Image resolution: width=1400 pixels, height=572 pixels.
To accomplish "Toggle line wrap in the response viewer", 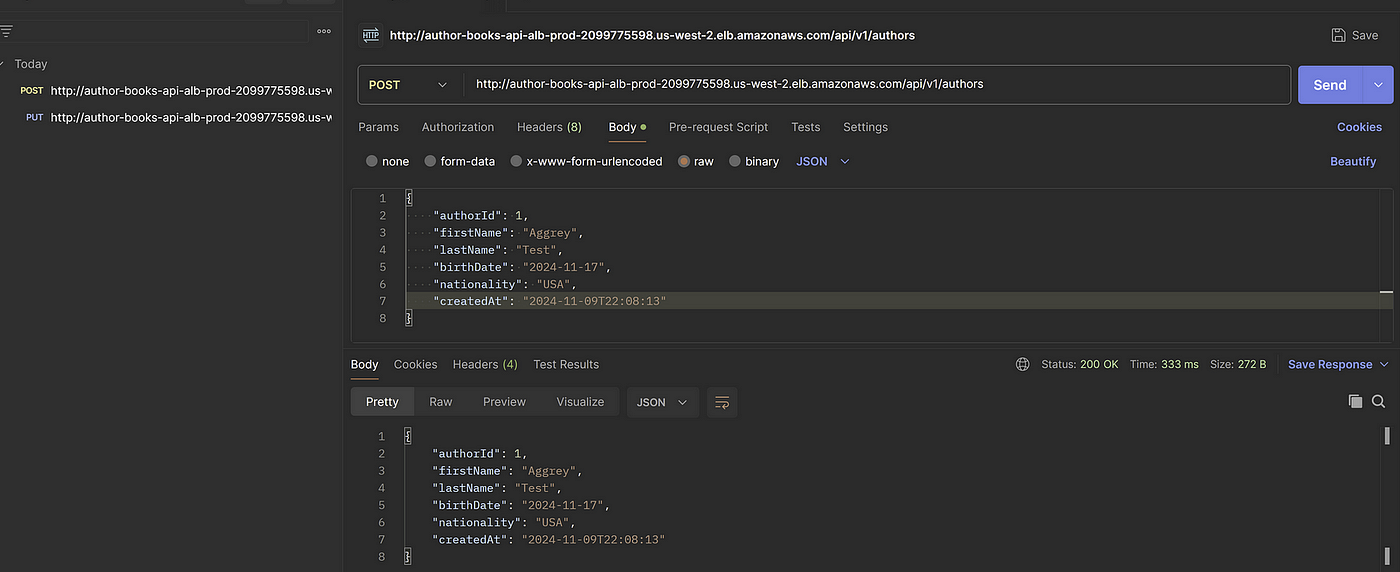I will tap(722, 402).
